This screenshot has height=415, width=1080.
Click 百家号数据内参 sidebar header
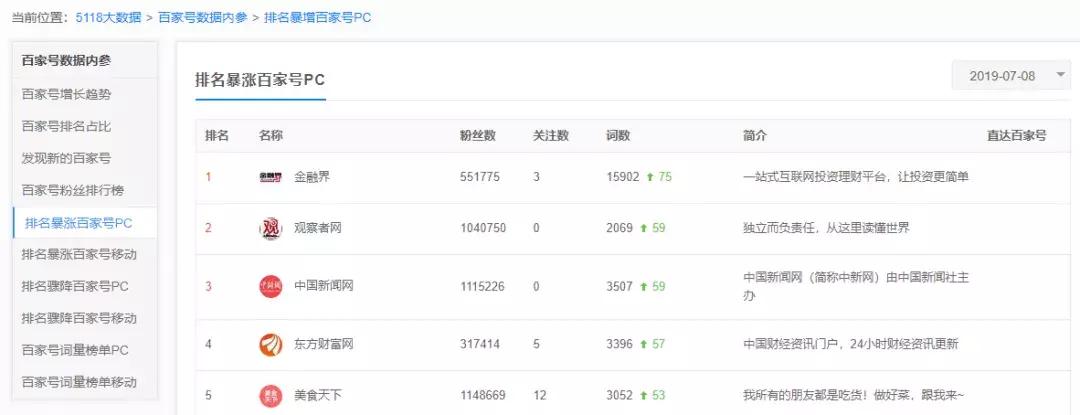click(66, 61)
